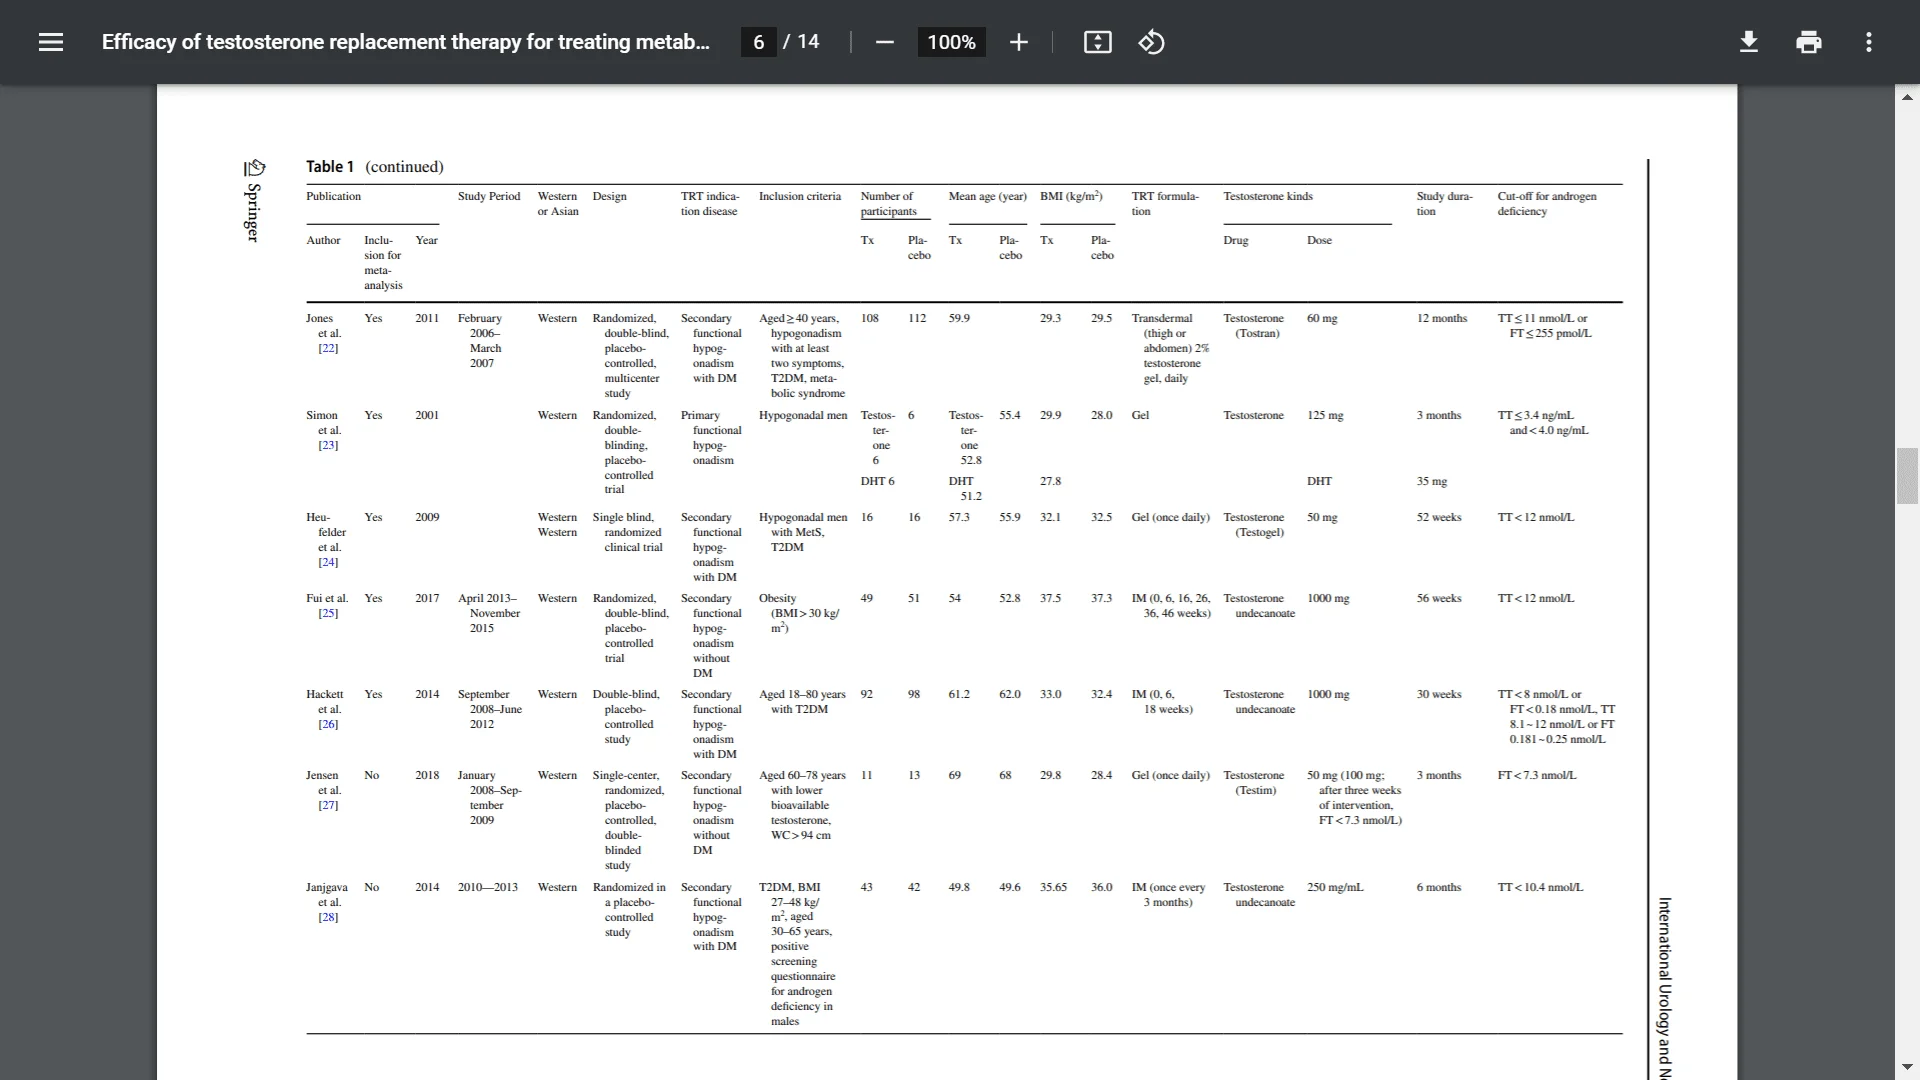Image resolution: width=1920 pixels, height=1080 pixels.
Task: Click the 'Study Period' column header
Action: click(x=489, y=196)
